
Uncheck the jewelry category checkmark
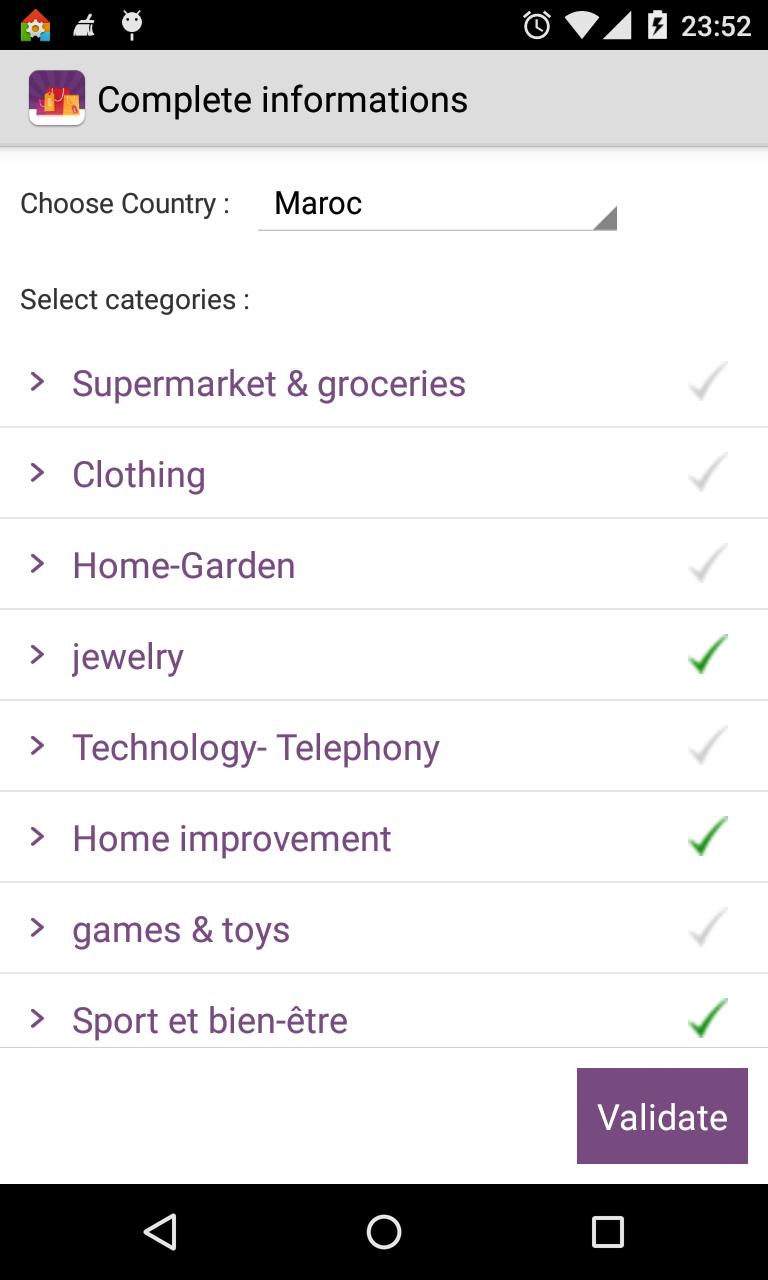708,655
